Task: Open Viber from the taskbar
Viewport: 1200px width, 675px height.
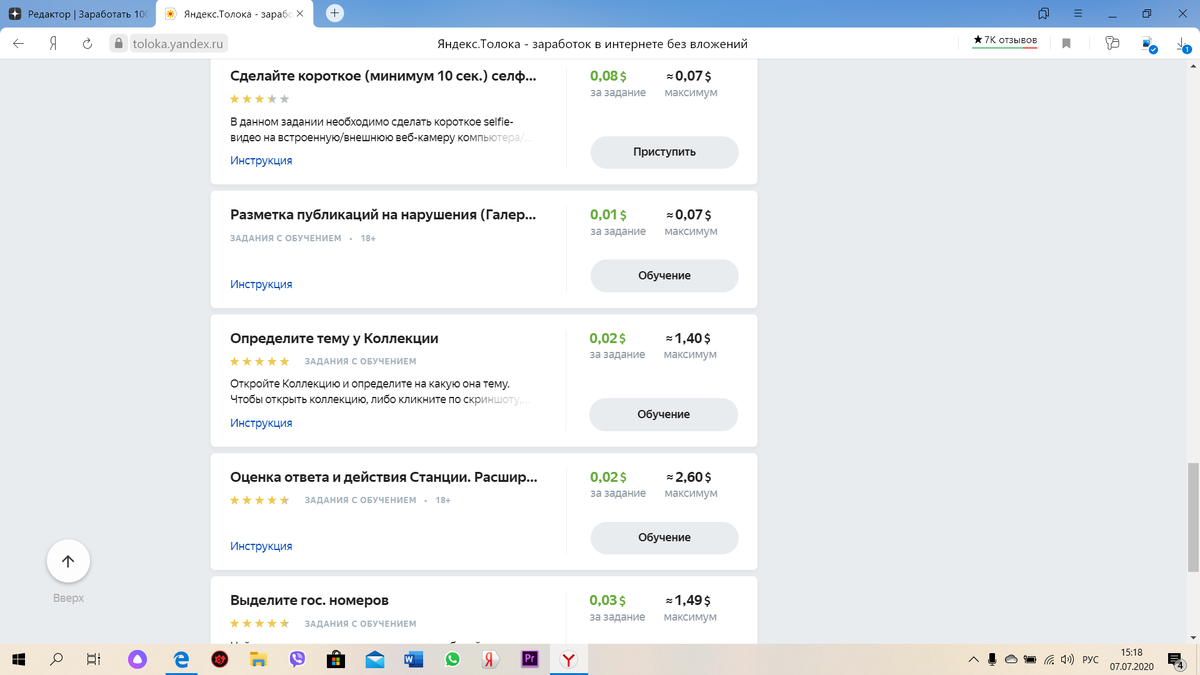Action: click(x=297, y=659)
